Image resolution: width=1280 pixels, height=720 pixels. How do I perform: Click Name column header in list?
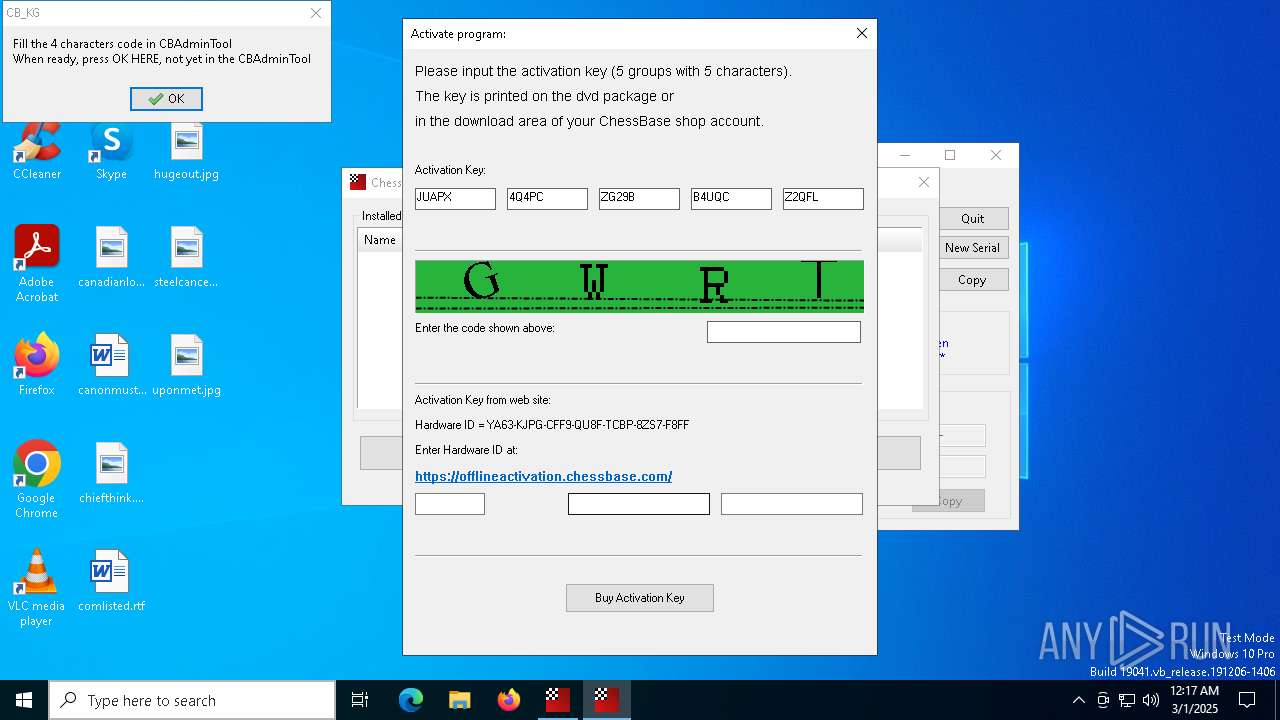[x=380, y=240]
